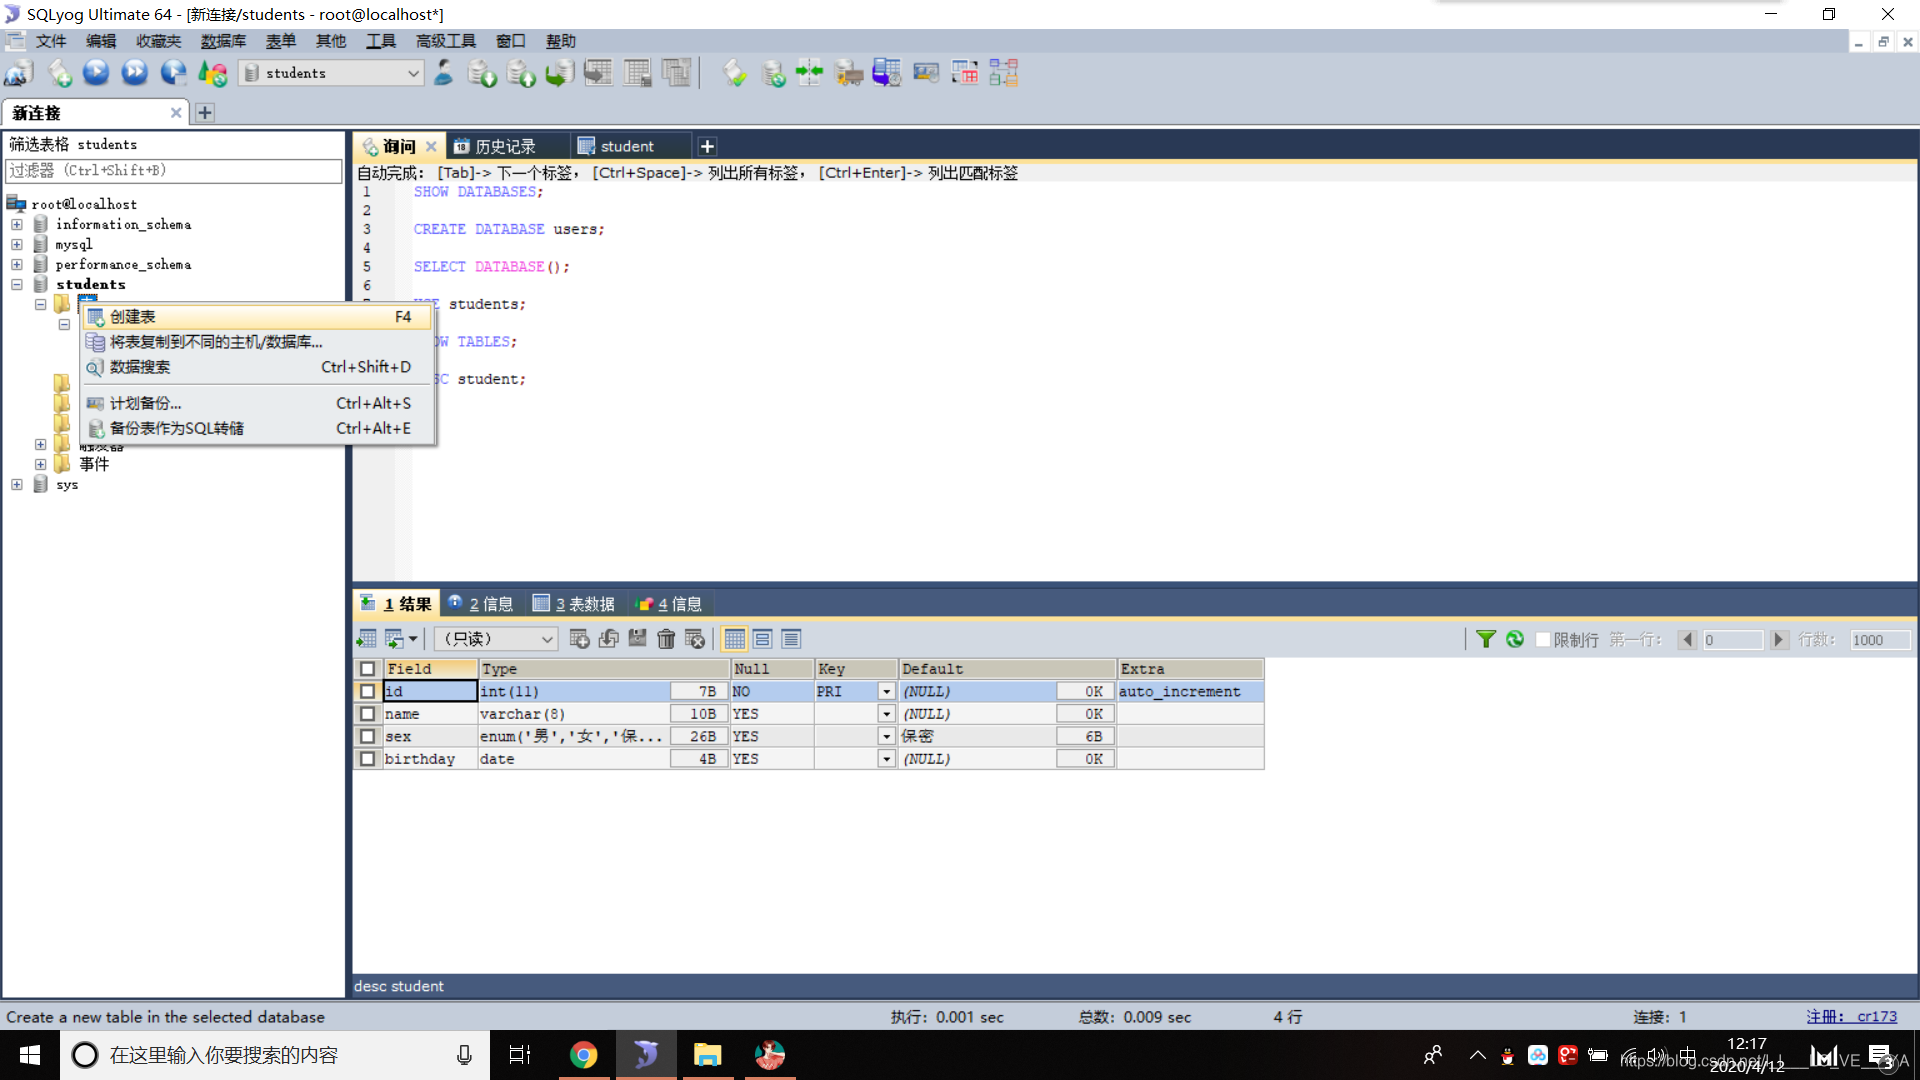The image size is (1920, 1080).
Task: Click the duplicate row icon
Action: [x=608, y=639]
